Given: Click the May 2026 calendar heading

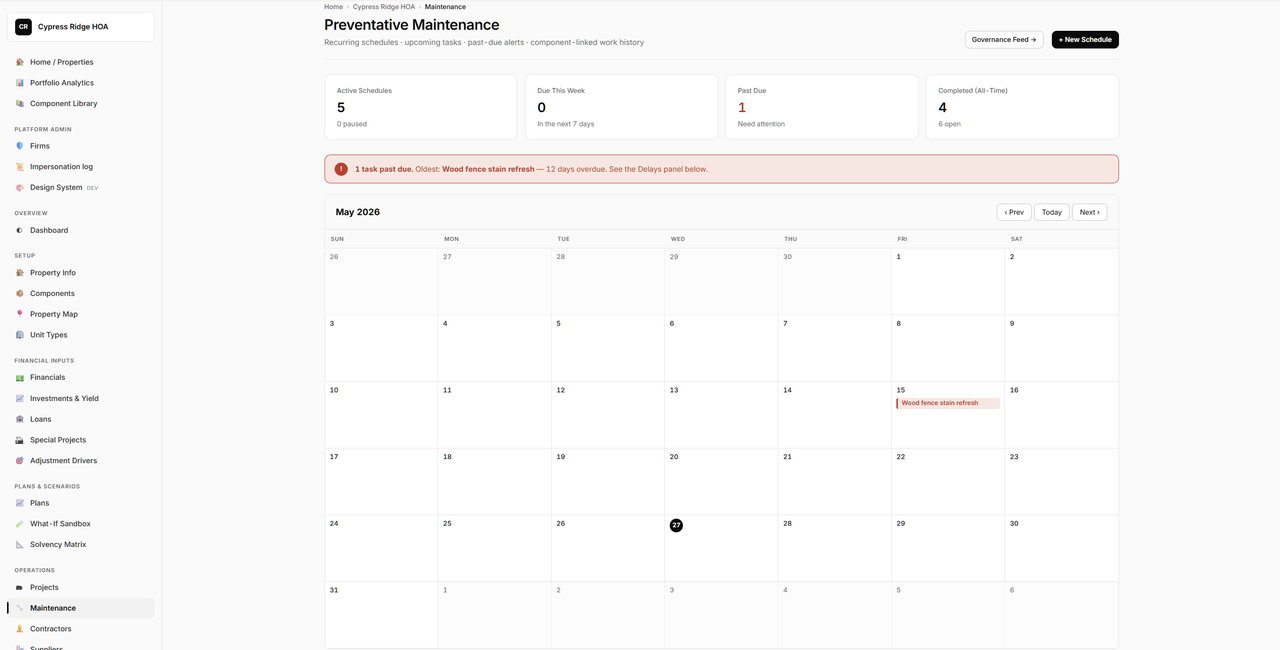Looking at the screenshot, I should 358,212.
